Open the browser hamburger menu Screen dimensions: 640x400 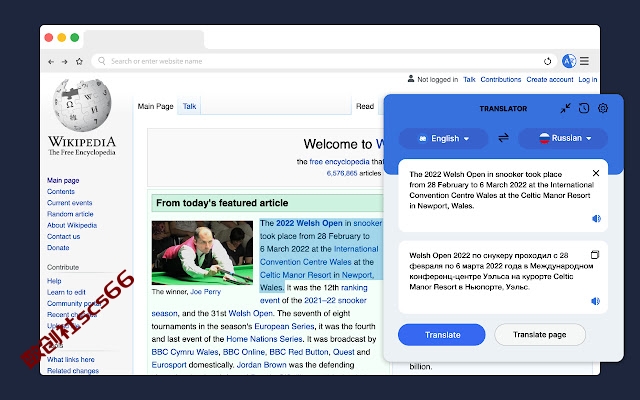click(x=584, y=61)
